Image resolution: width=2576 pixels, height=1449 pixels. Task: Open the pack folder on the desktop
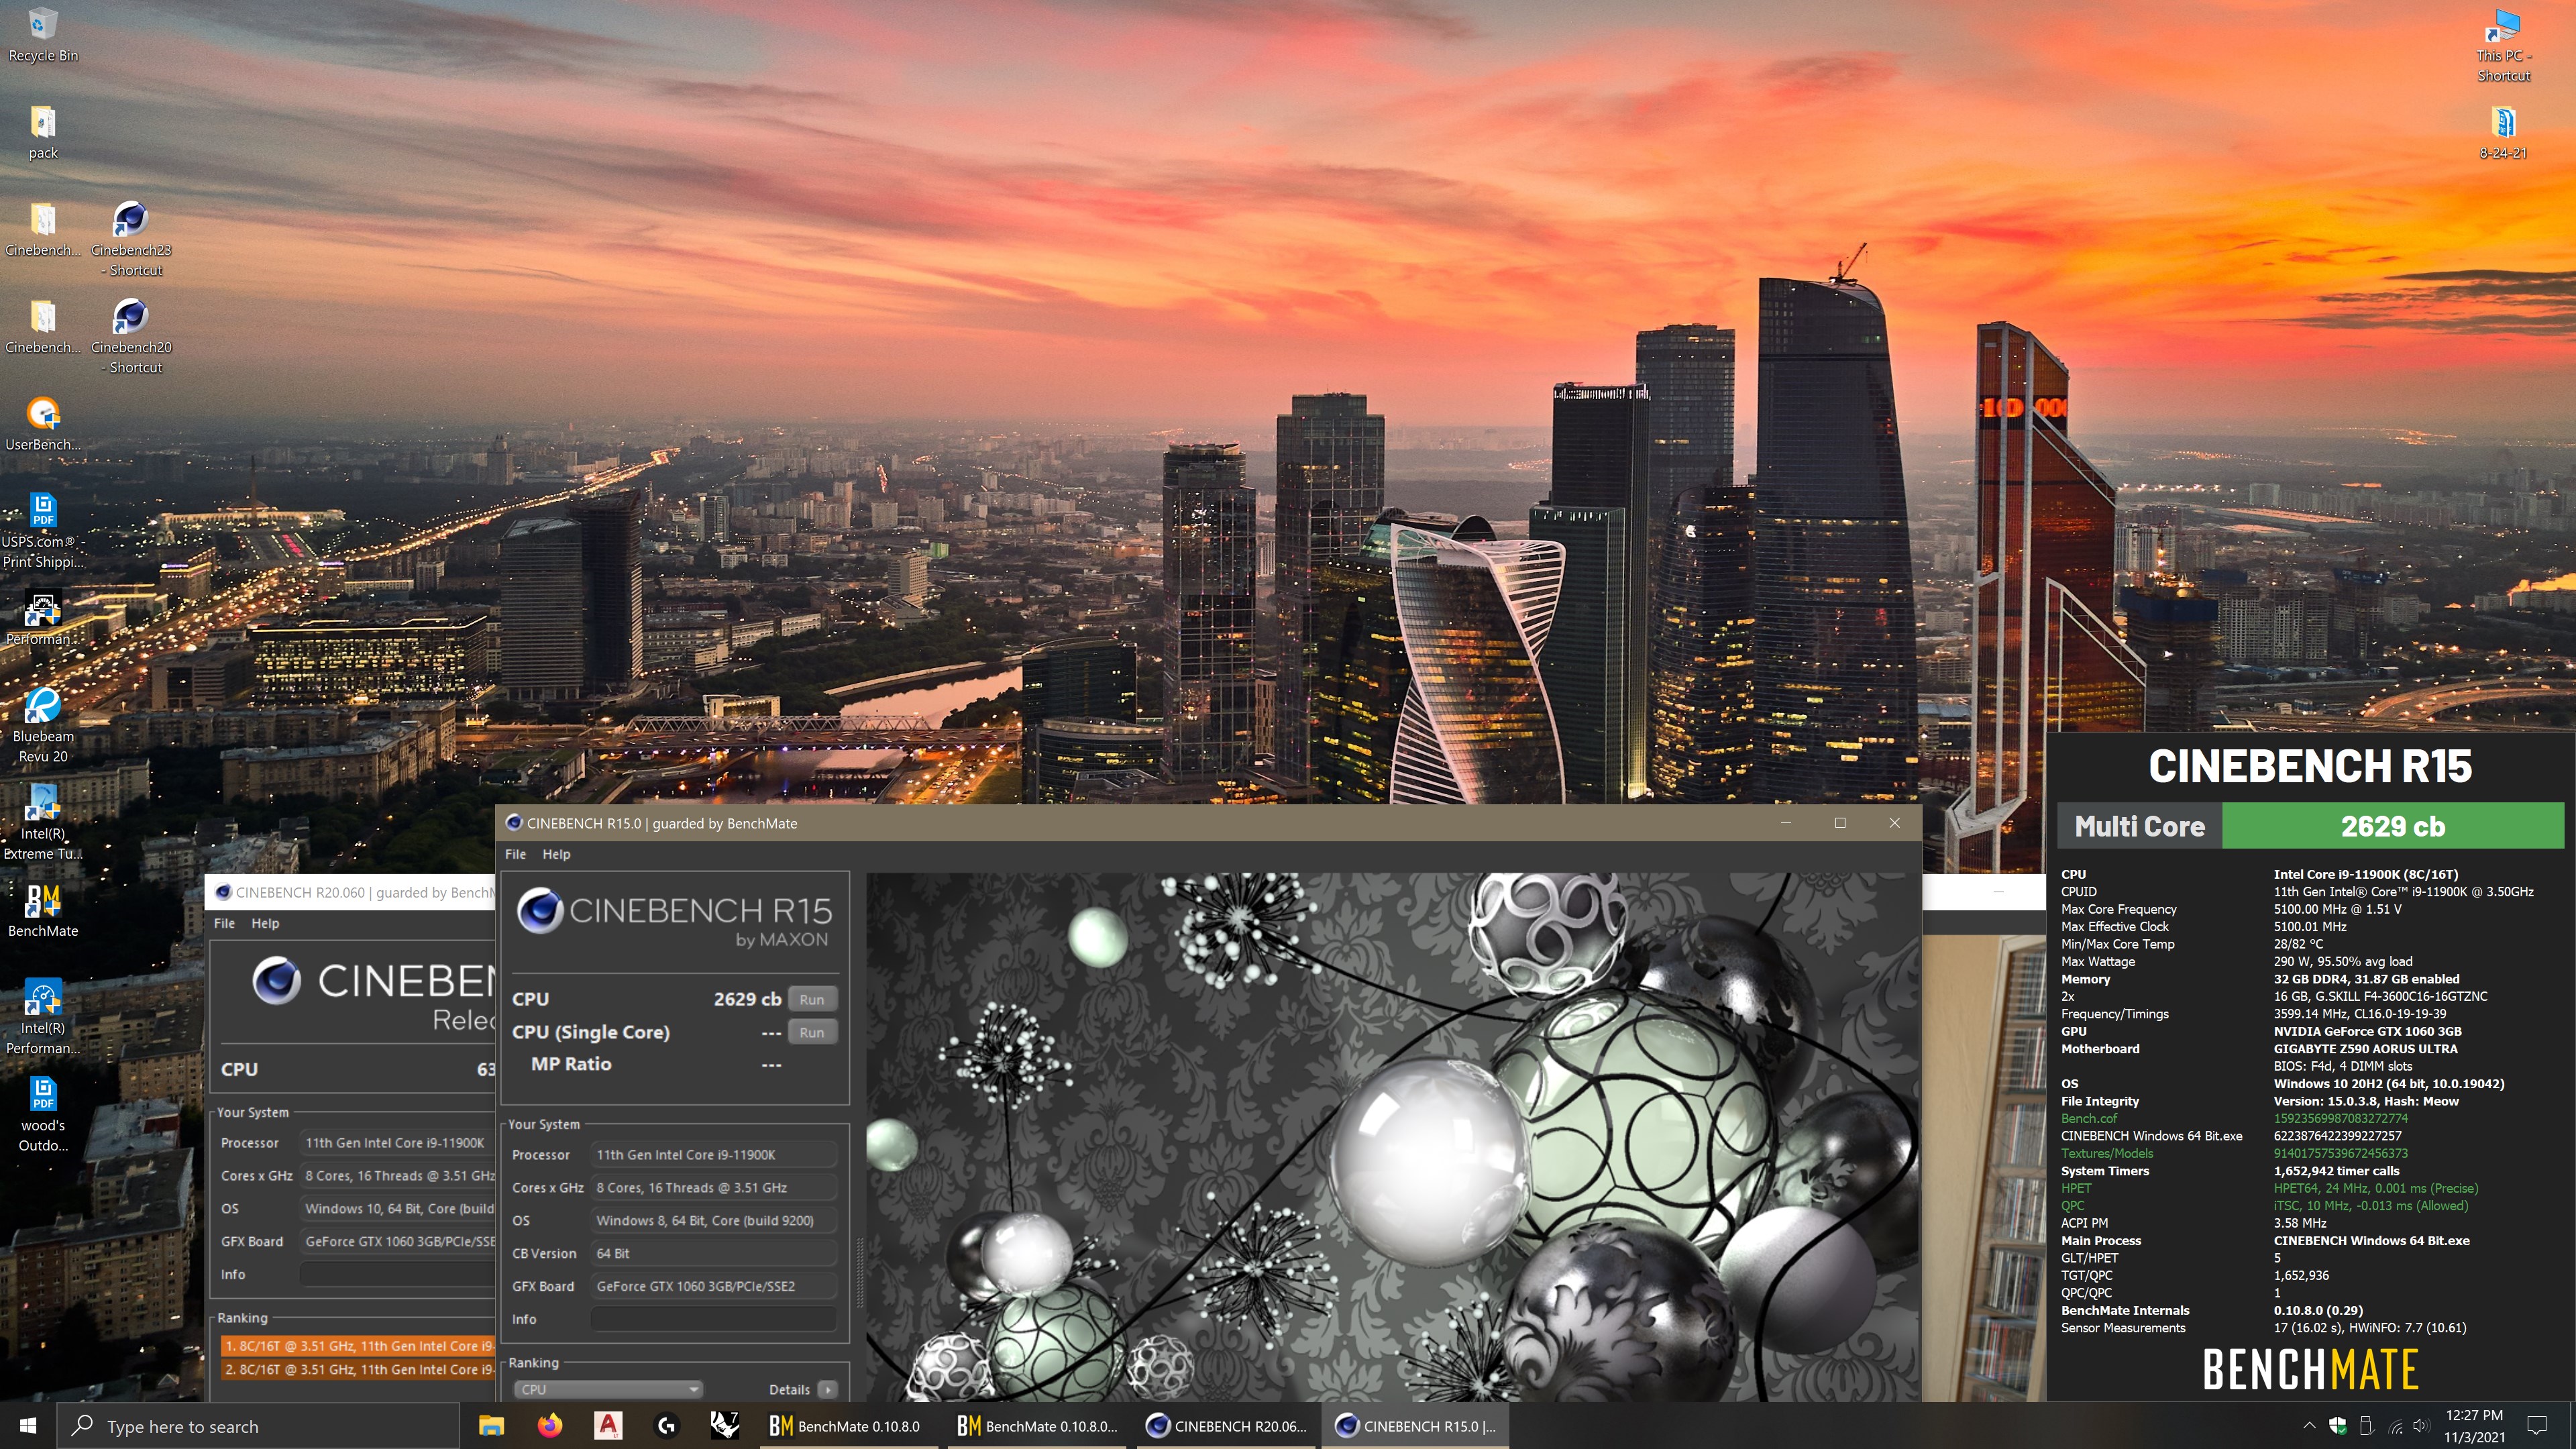coord(43,132)
